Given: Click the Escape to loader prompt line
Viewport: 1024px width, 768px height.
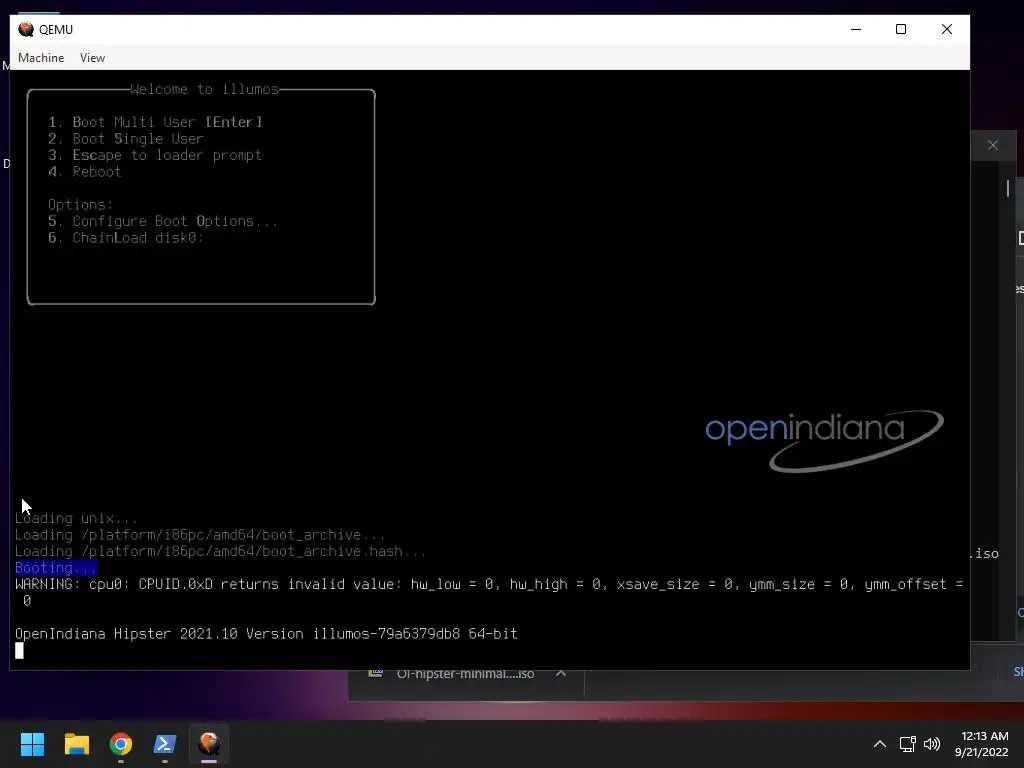Looking at the screenshot, I should tap(155, 155).
